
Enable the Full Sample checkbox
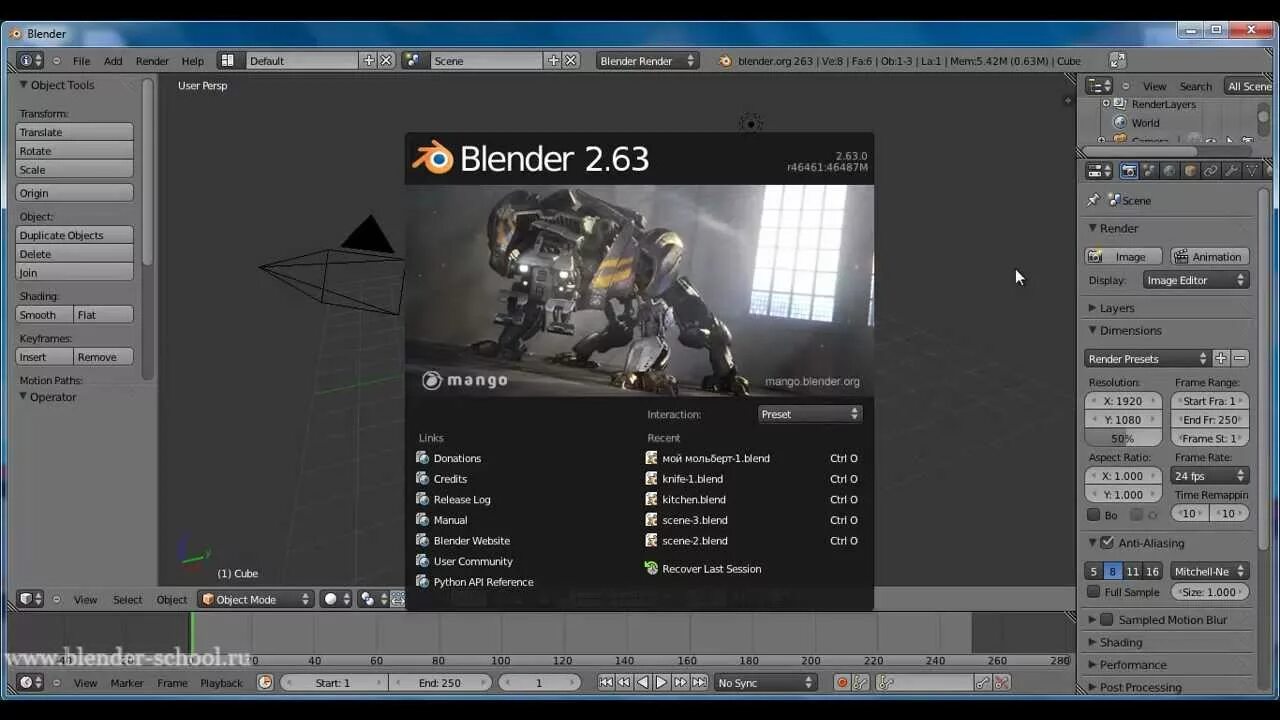point(1094,592)
